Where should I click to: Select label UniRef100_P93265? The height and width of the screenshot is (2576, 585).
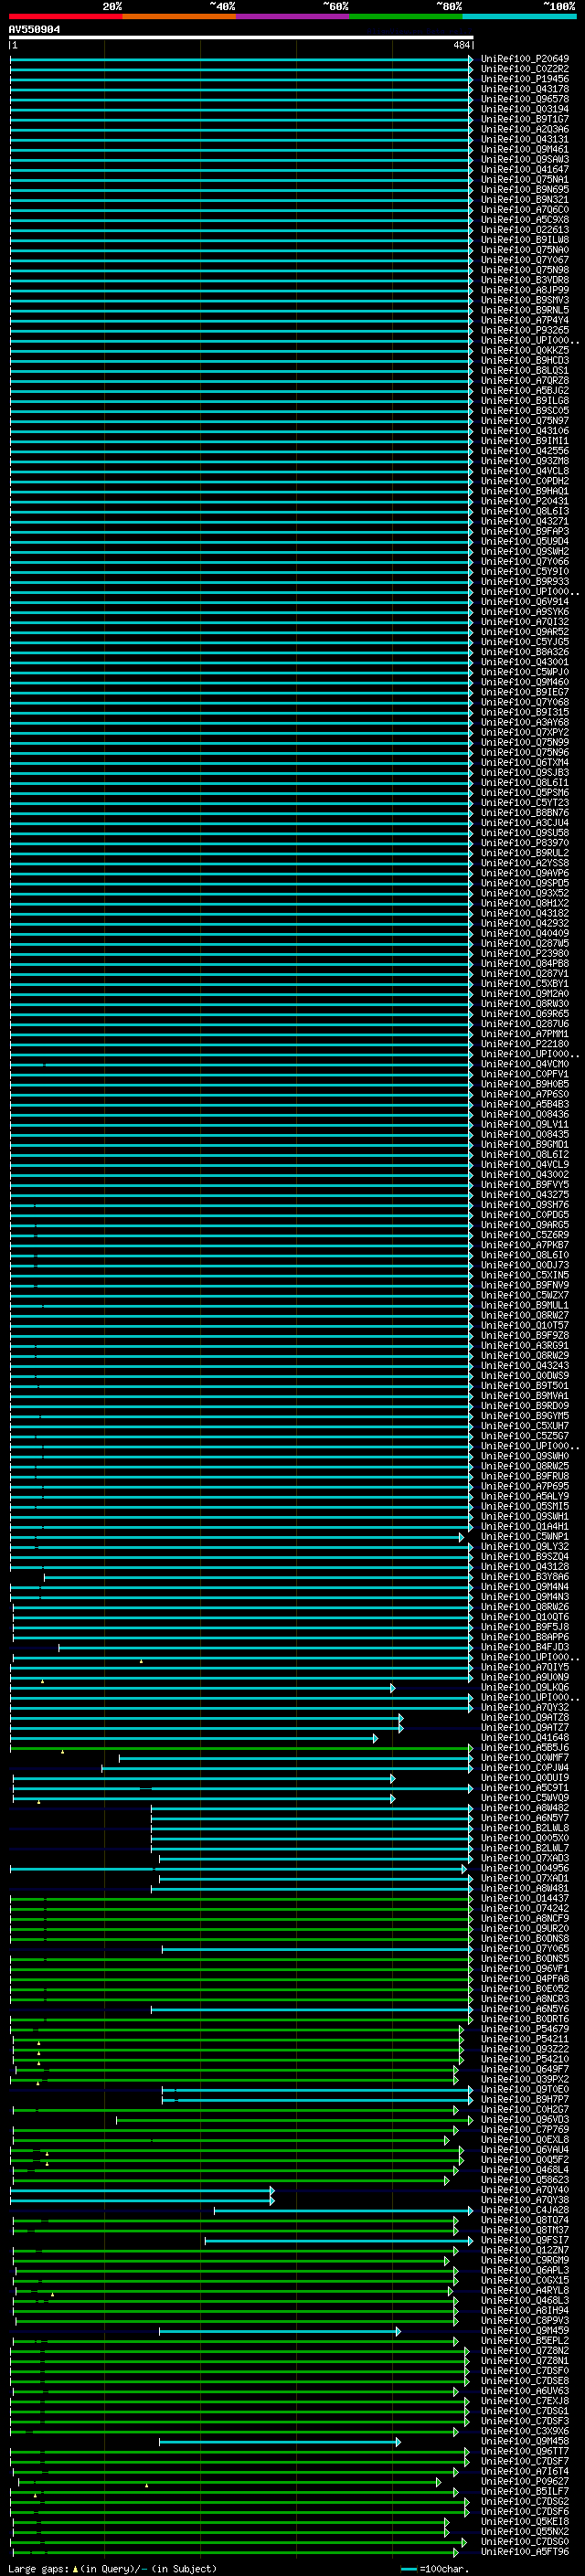(x=524, y=330)
